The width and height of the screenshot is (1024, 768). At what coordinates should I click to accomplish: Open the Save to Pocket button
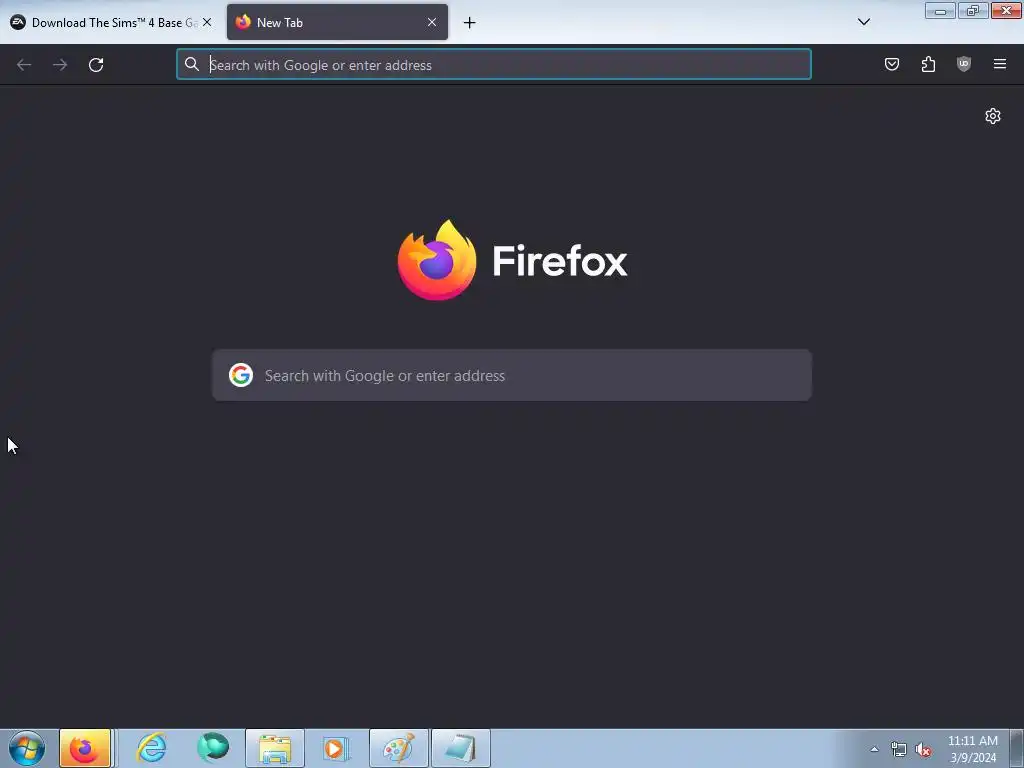tap(892, 64)
